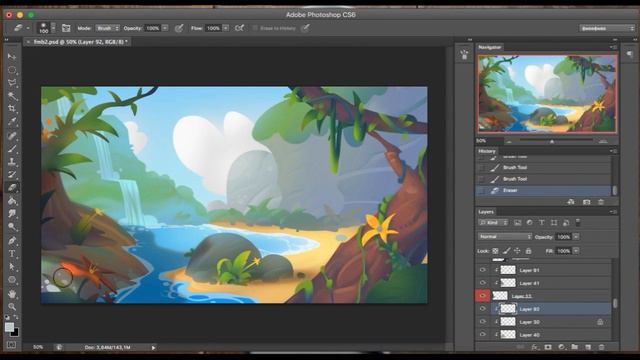This screenshot has width=640, height=360.
Task: Select the Healing Brush tool
Action: pyautogui.click(x=12, y=136)
